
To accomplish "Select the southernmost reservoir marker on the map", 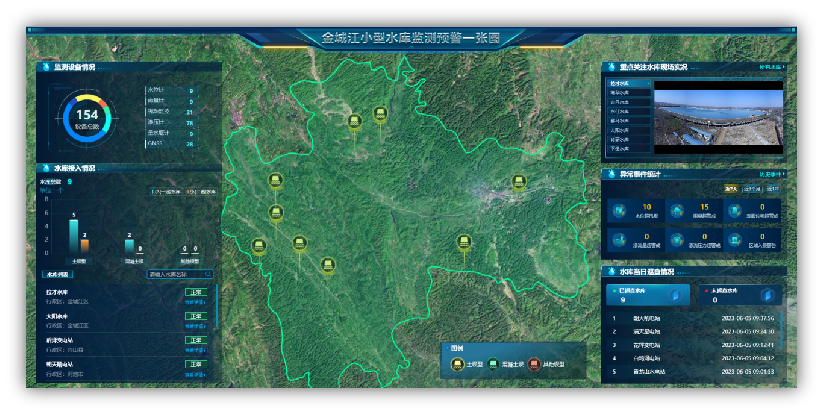I will point(327,265).
